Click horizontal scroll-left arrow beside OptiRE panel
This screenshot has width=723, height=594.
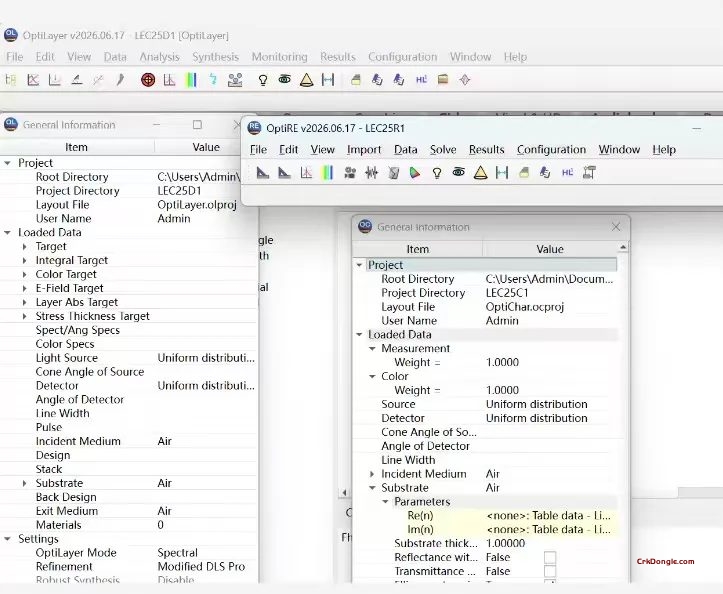tap(344, 493)
